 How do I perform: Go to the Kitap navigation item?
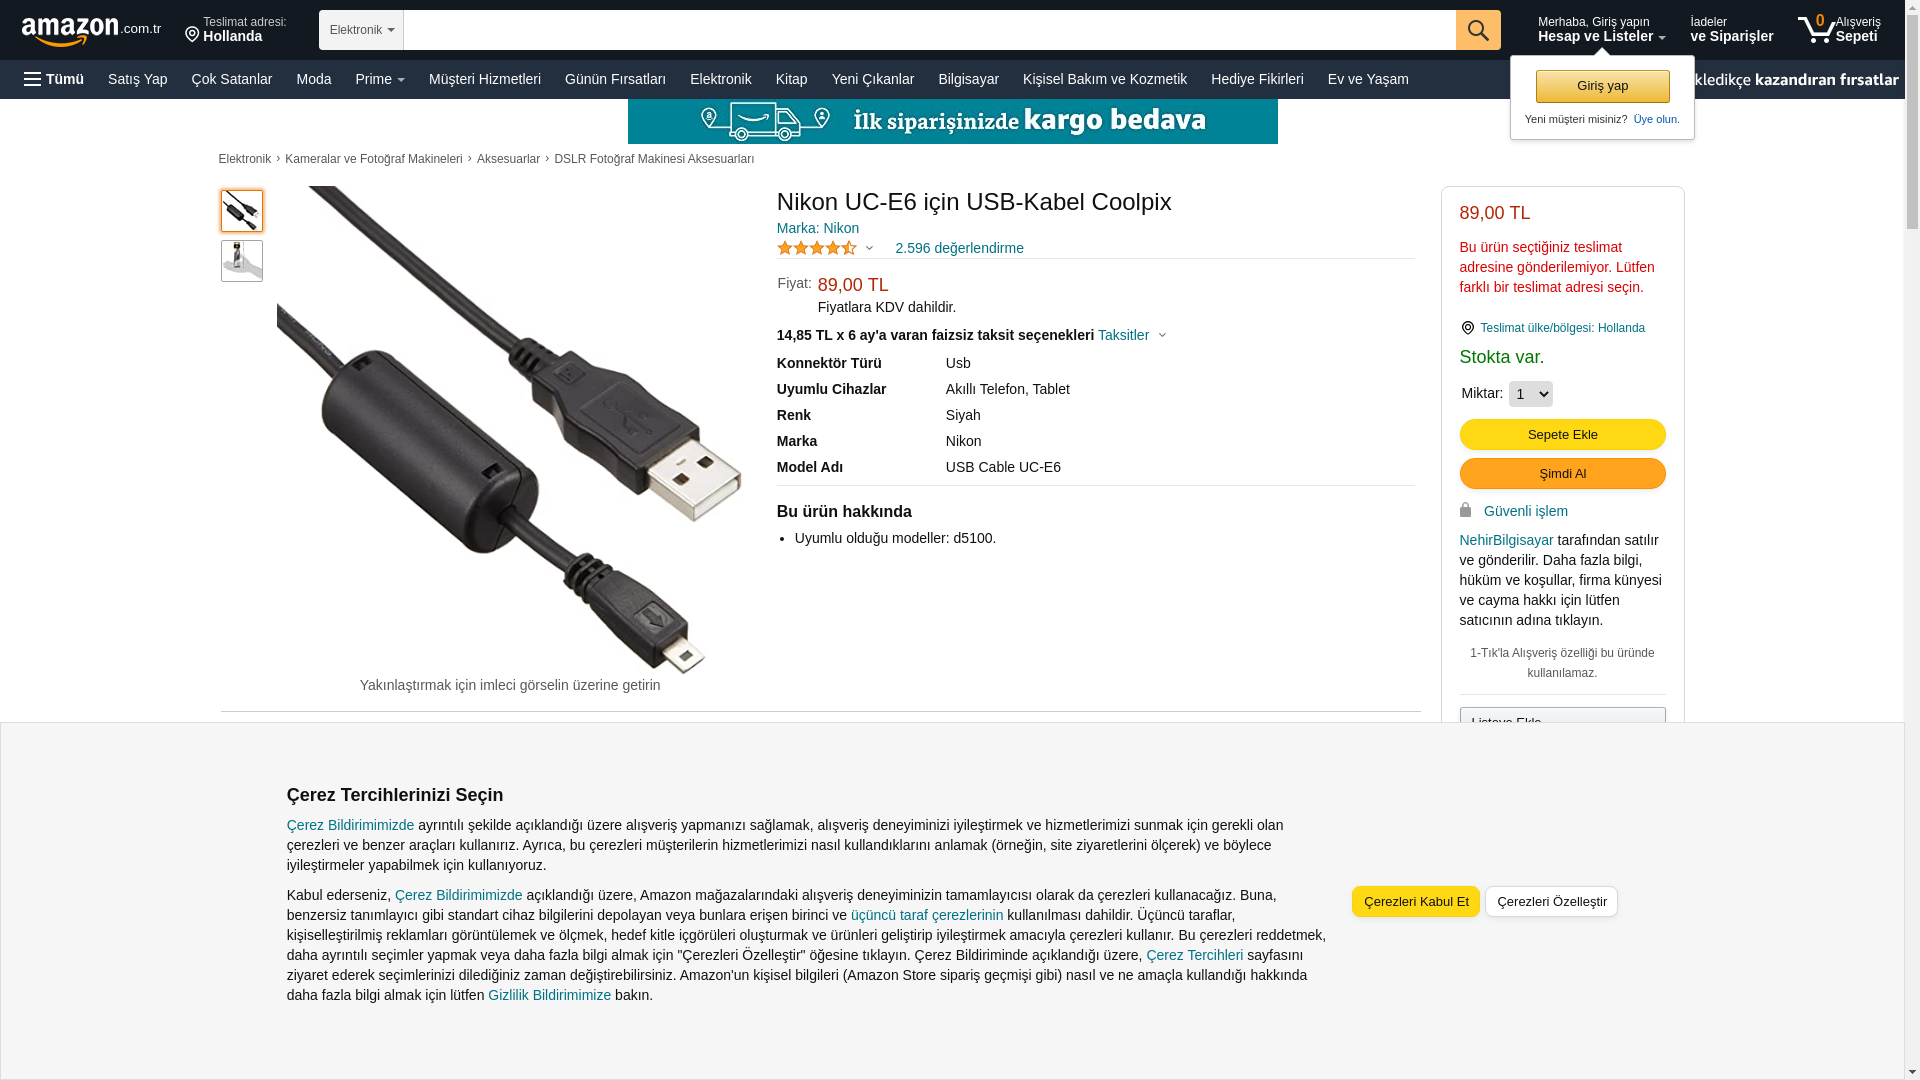coord(791,79)
